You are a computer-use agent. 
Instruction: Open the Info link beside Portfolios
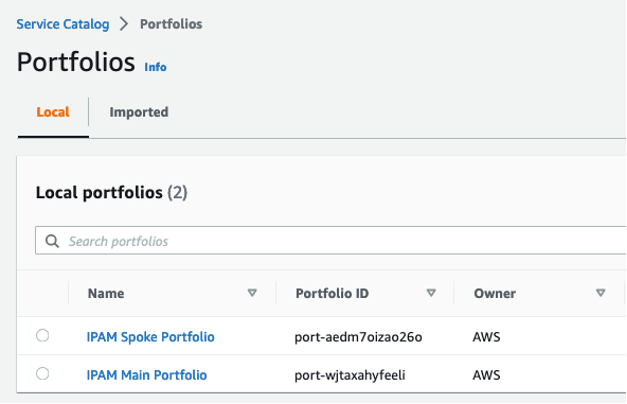[x=156, y=67]
